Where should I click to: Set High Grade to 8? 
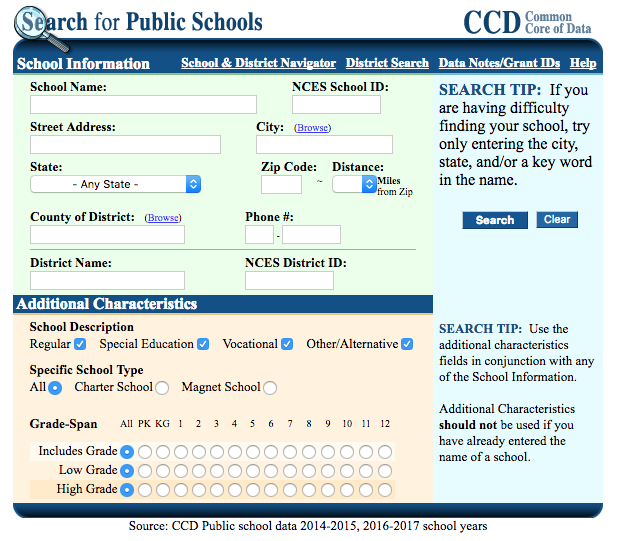point(309,490)
